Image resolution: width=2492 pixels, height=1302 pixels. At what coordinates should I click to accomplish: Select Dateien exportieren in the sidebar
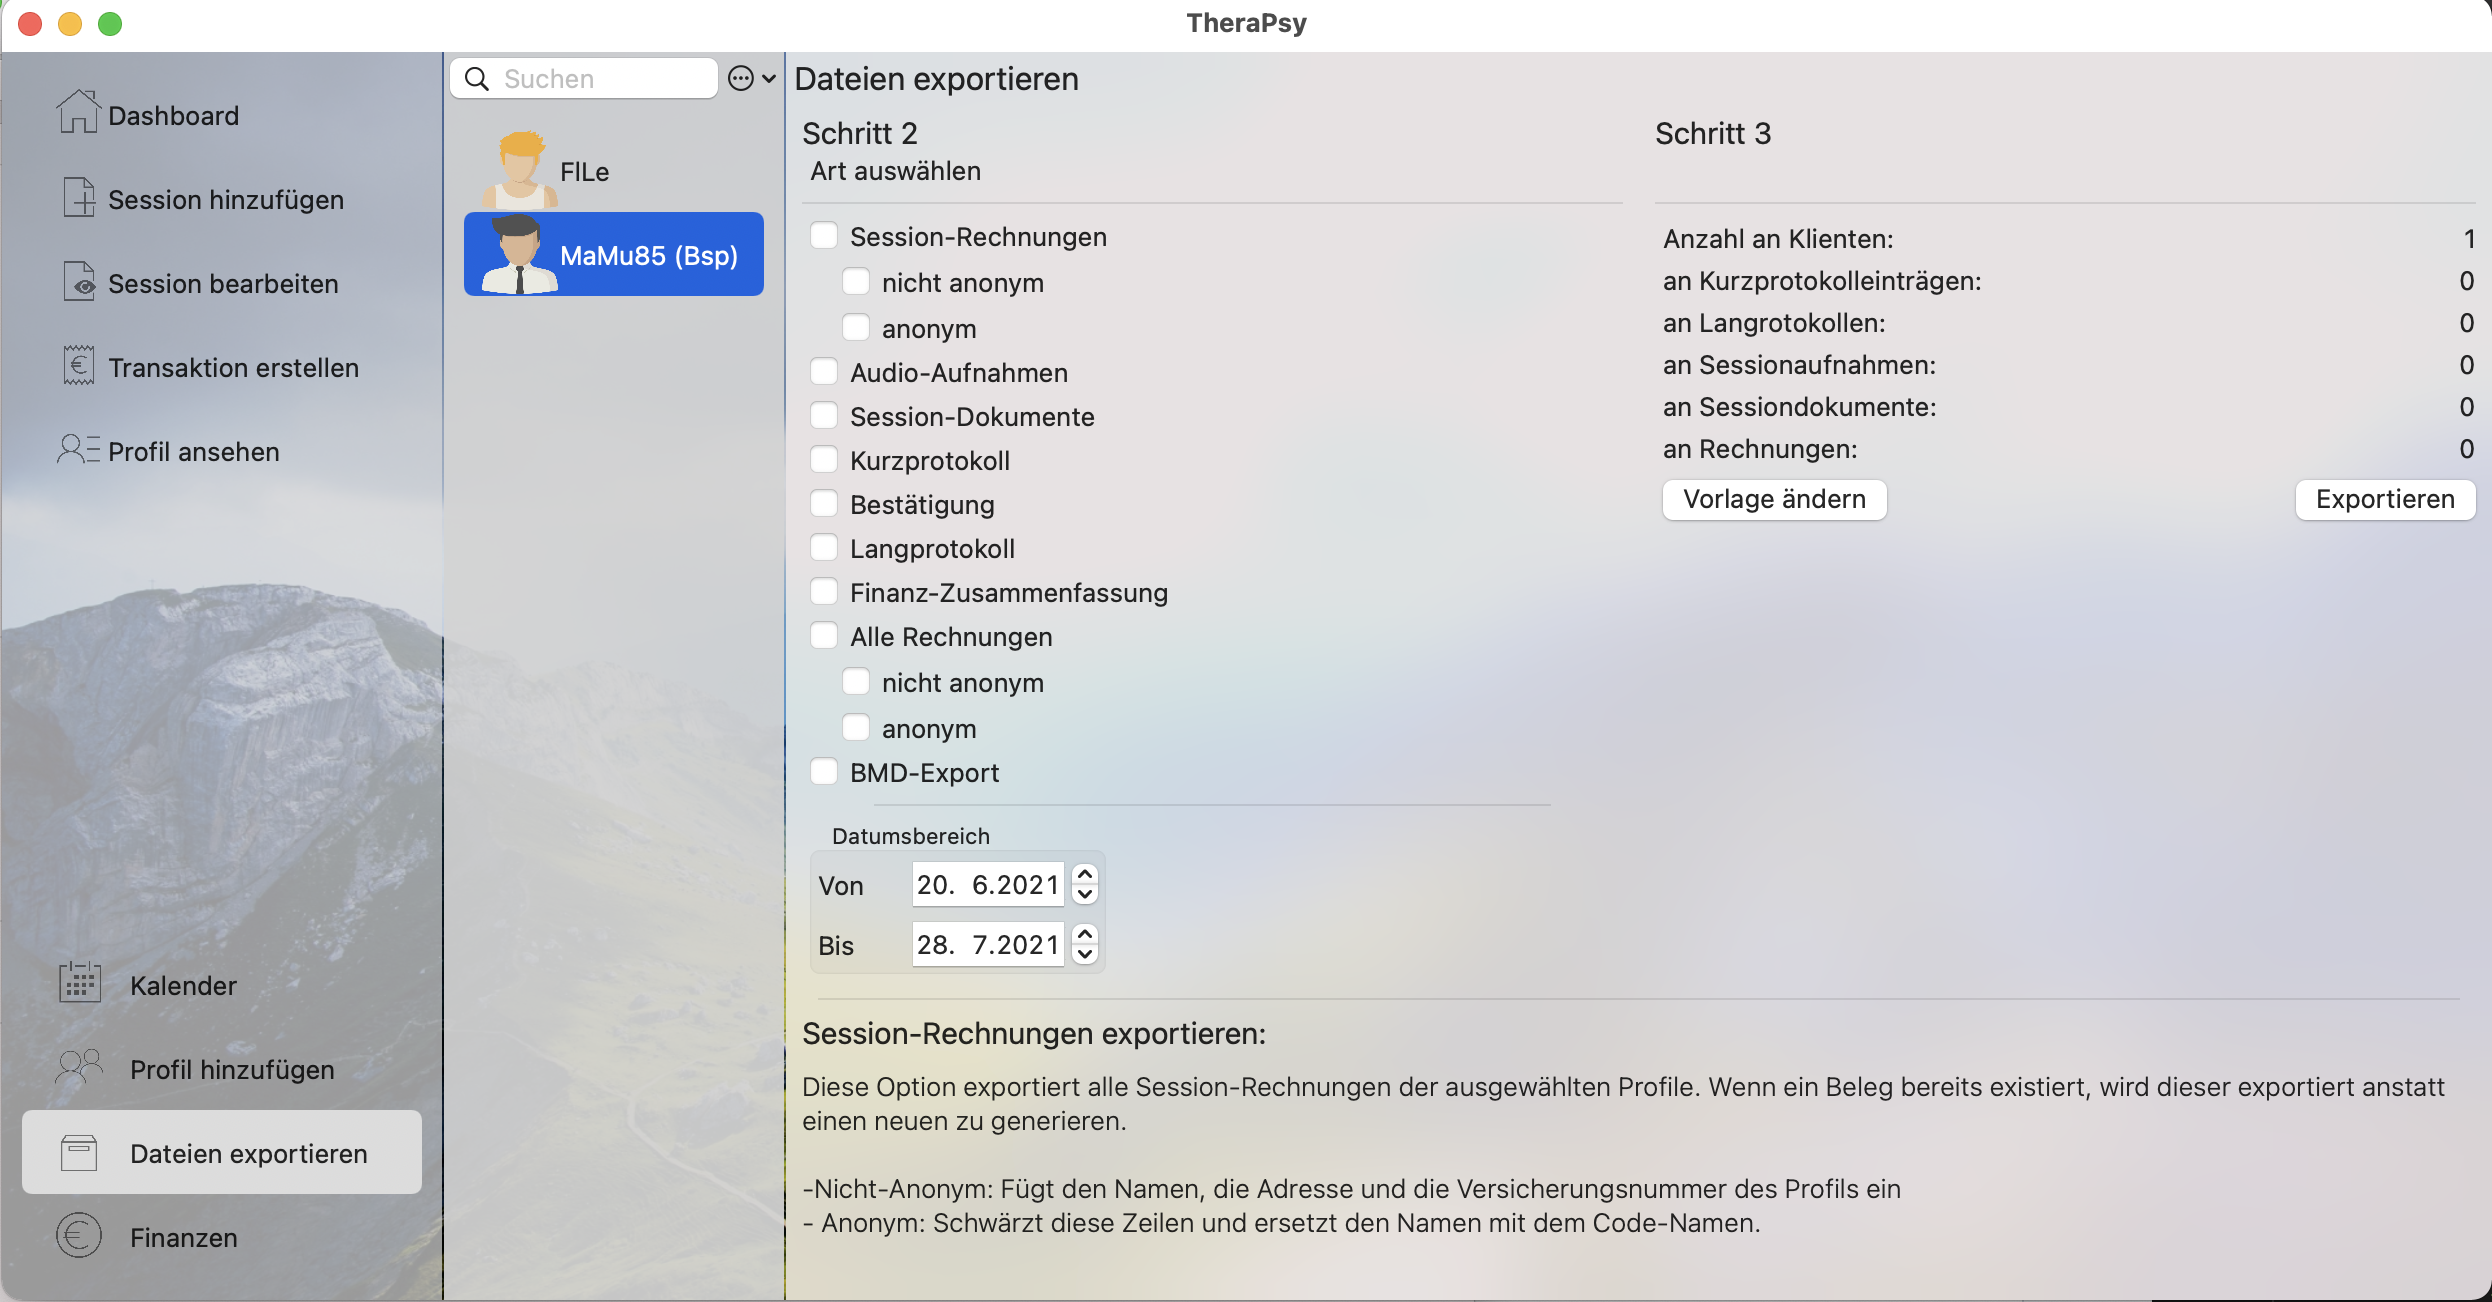[222, 1152]
